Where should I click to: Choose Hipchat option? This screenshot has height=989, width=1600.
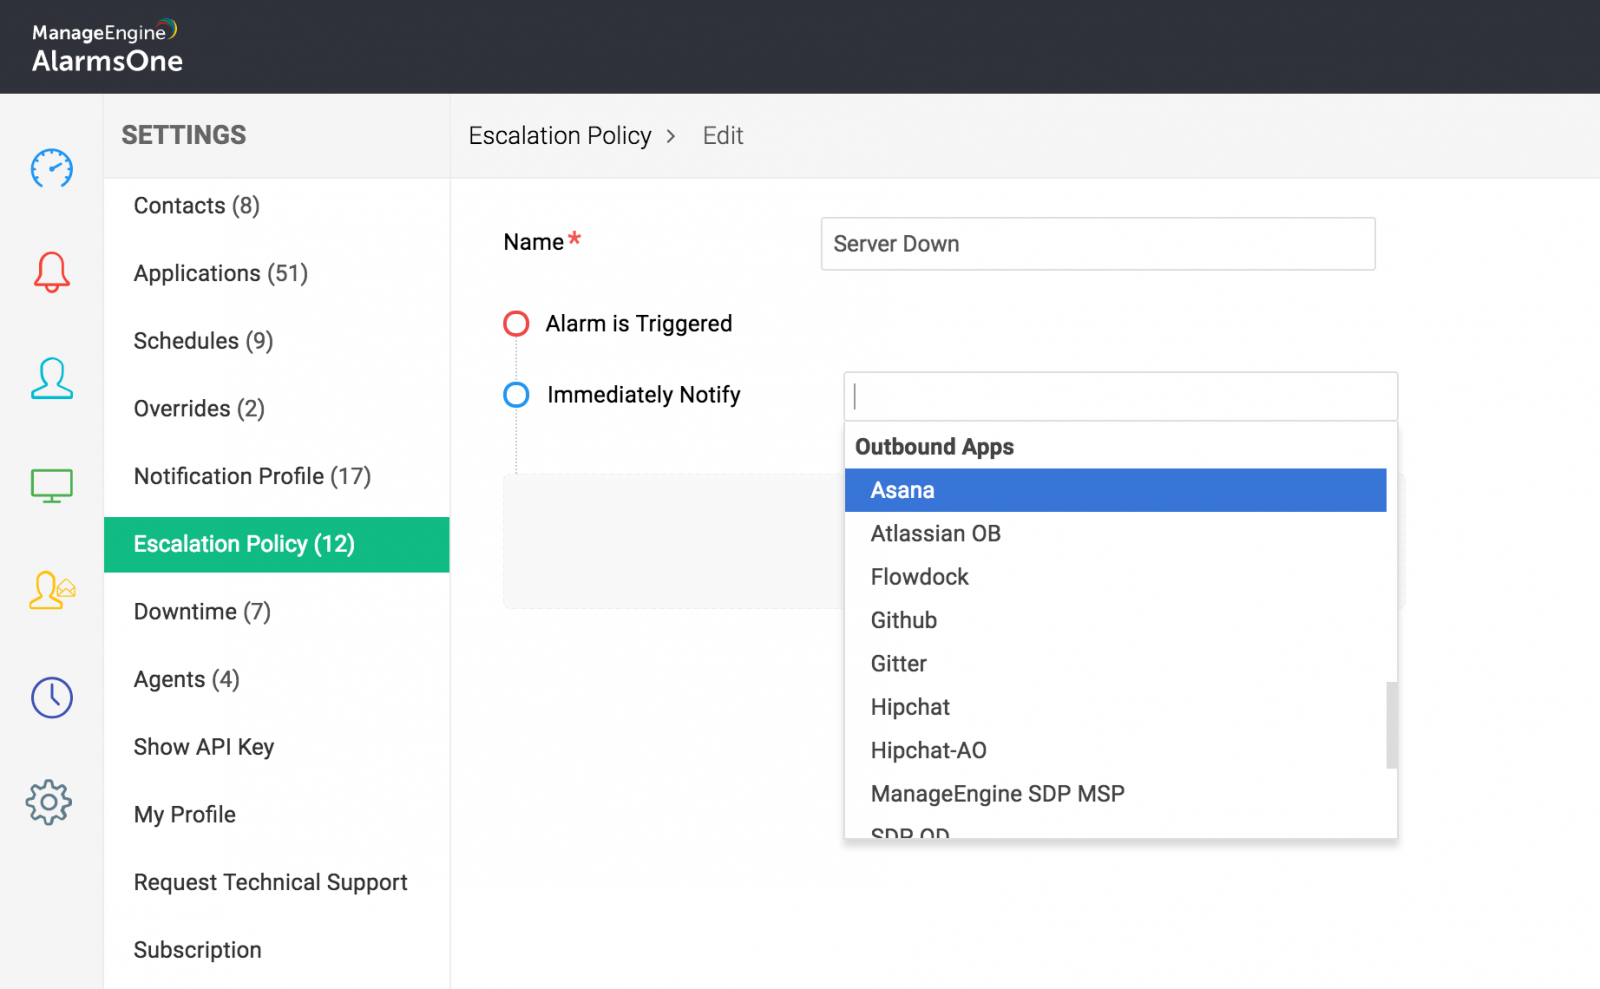pos(1115,707)
